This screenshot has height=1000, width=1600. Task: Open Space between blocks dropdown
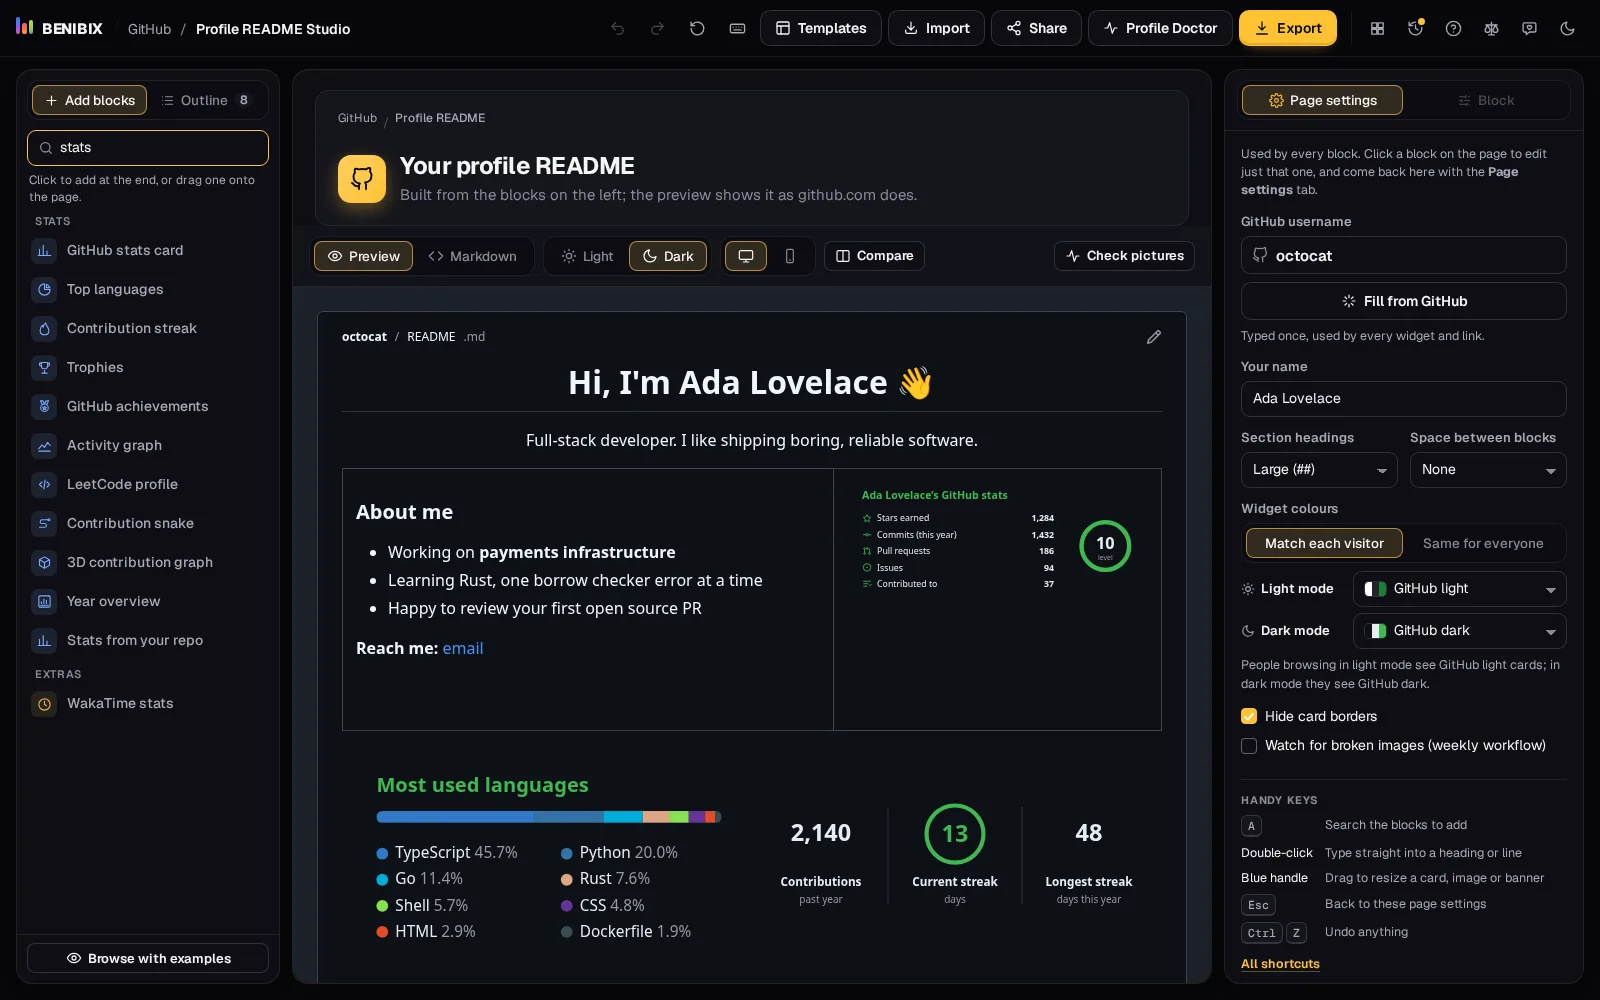pos(1488,470)
